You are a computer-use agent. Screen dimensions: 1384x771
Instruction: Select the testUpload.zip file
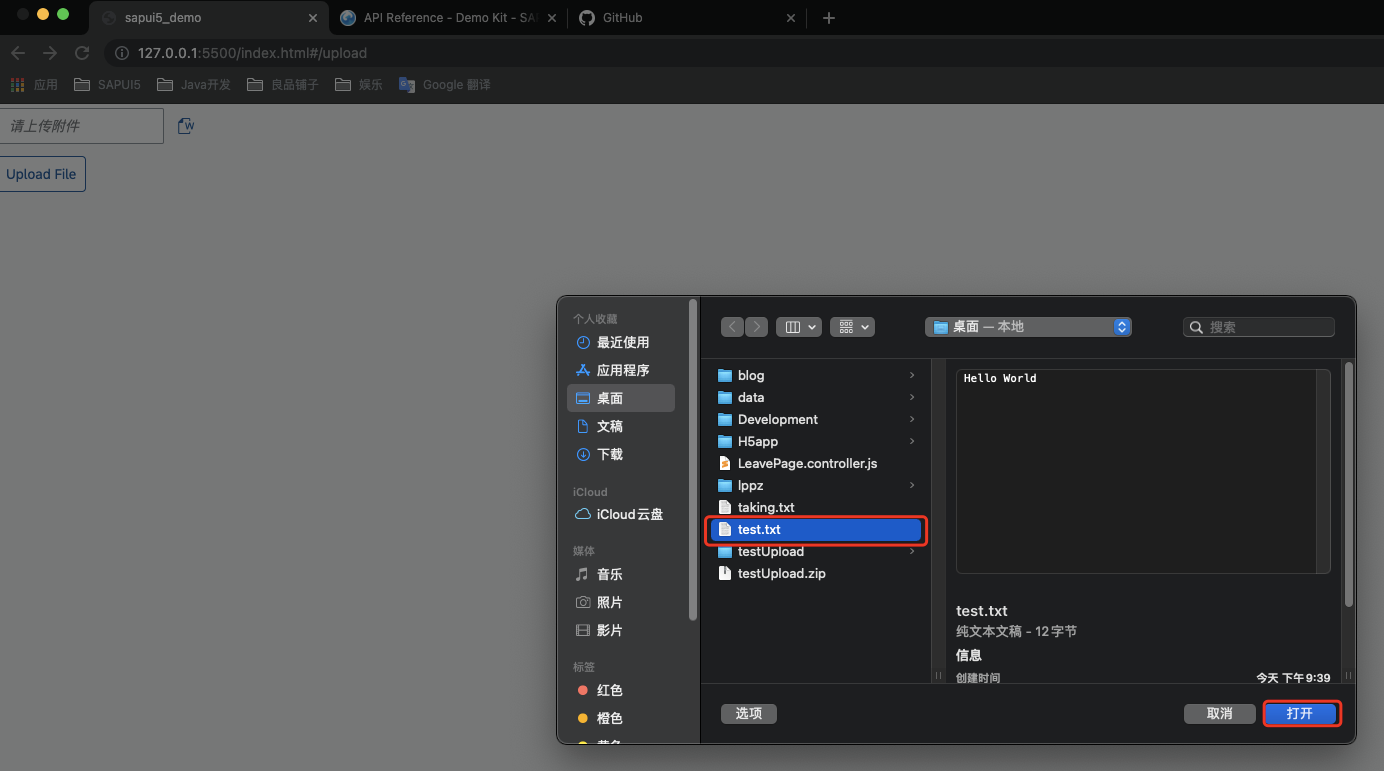pyautogui.click(x=816, y=573)
